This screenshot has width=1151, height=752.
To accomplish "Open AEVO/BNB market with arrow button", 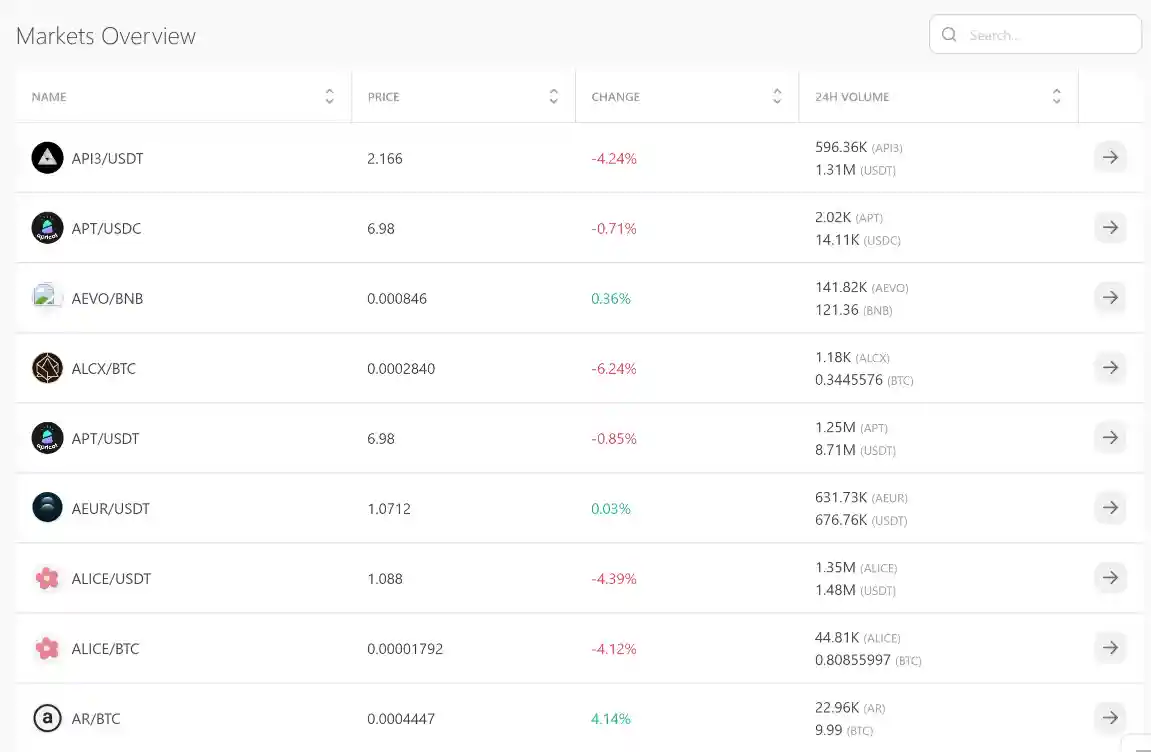I will pos(1110,297).
